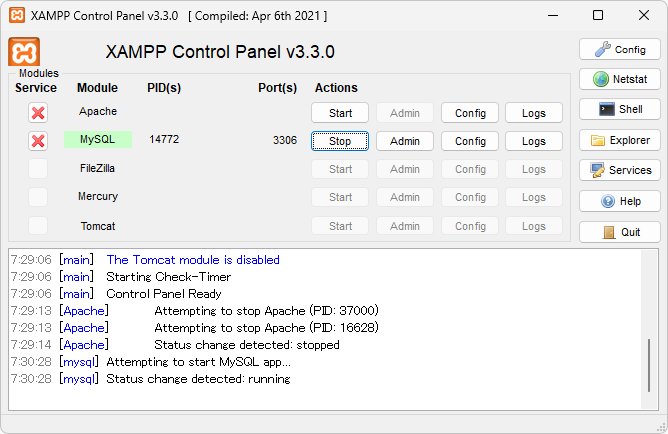Click log line 'Status change detected: running'
The height and width of the screenshot is (434, 668).
[199, 379]
